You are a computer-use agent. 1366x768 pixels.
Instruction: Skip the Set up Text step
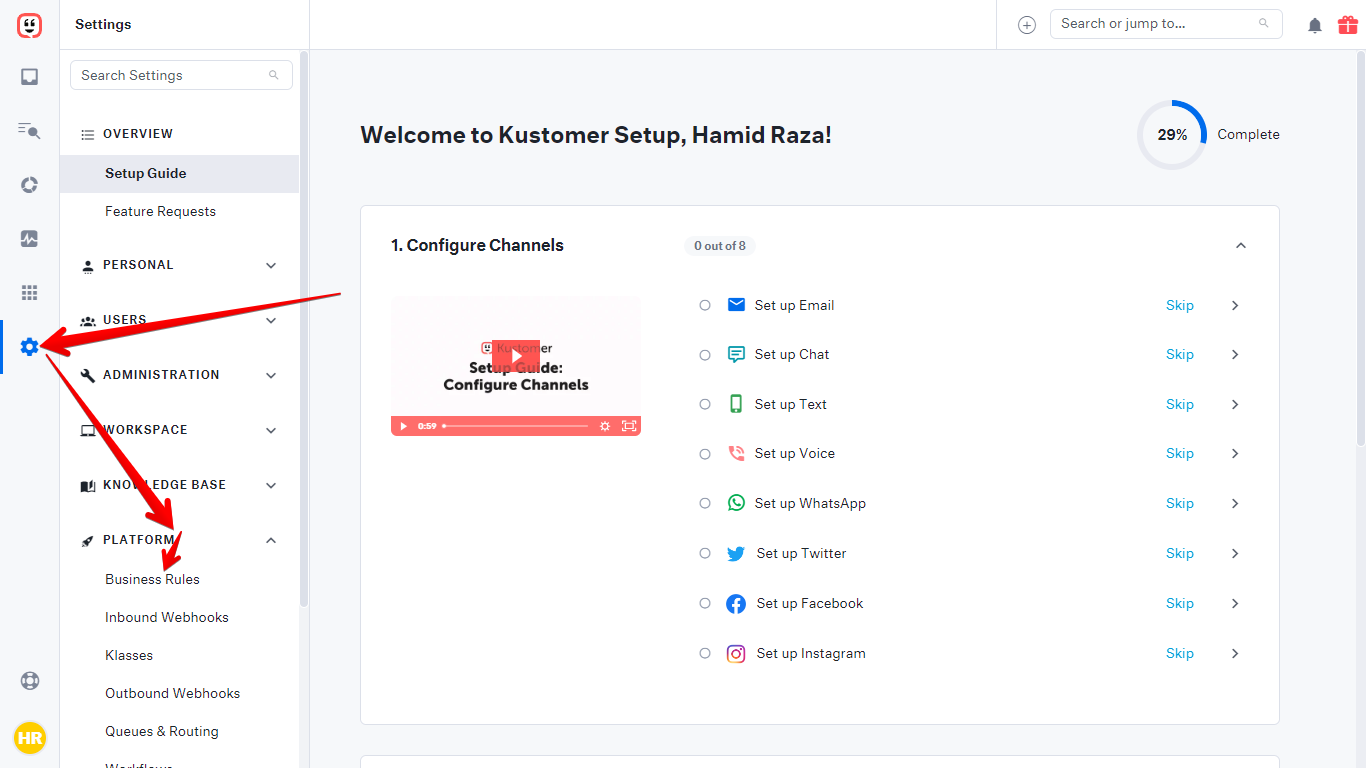(1180, 404)
